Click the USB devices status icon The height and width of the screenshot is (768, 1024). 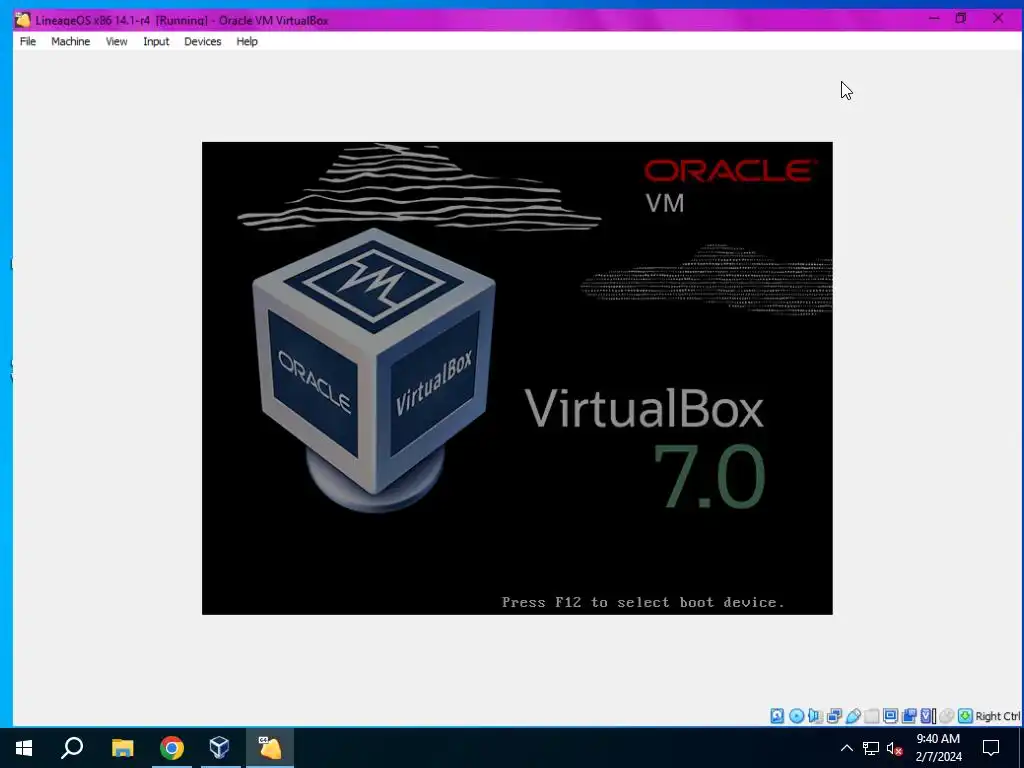coord(853,716)
